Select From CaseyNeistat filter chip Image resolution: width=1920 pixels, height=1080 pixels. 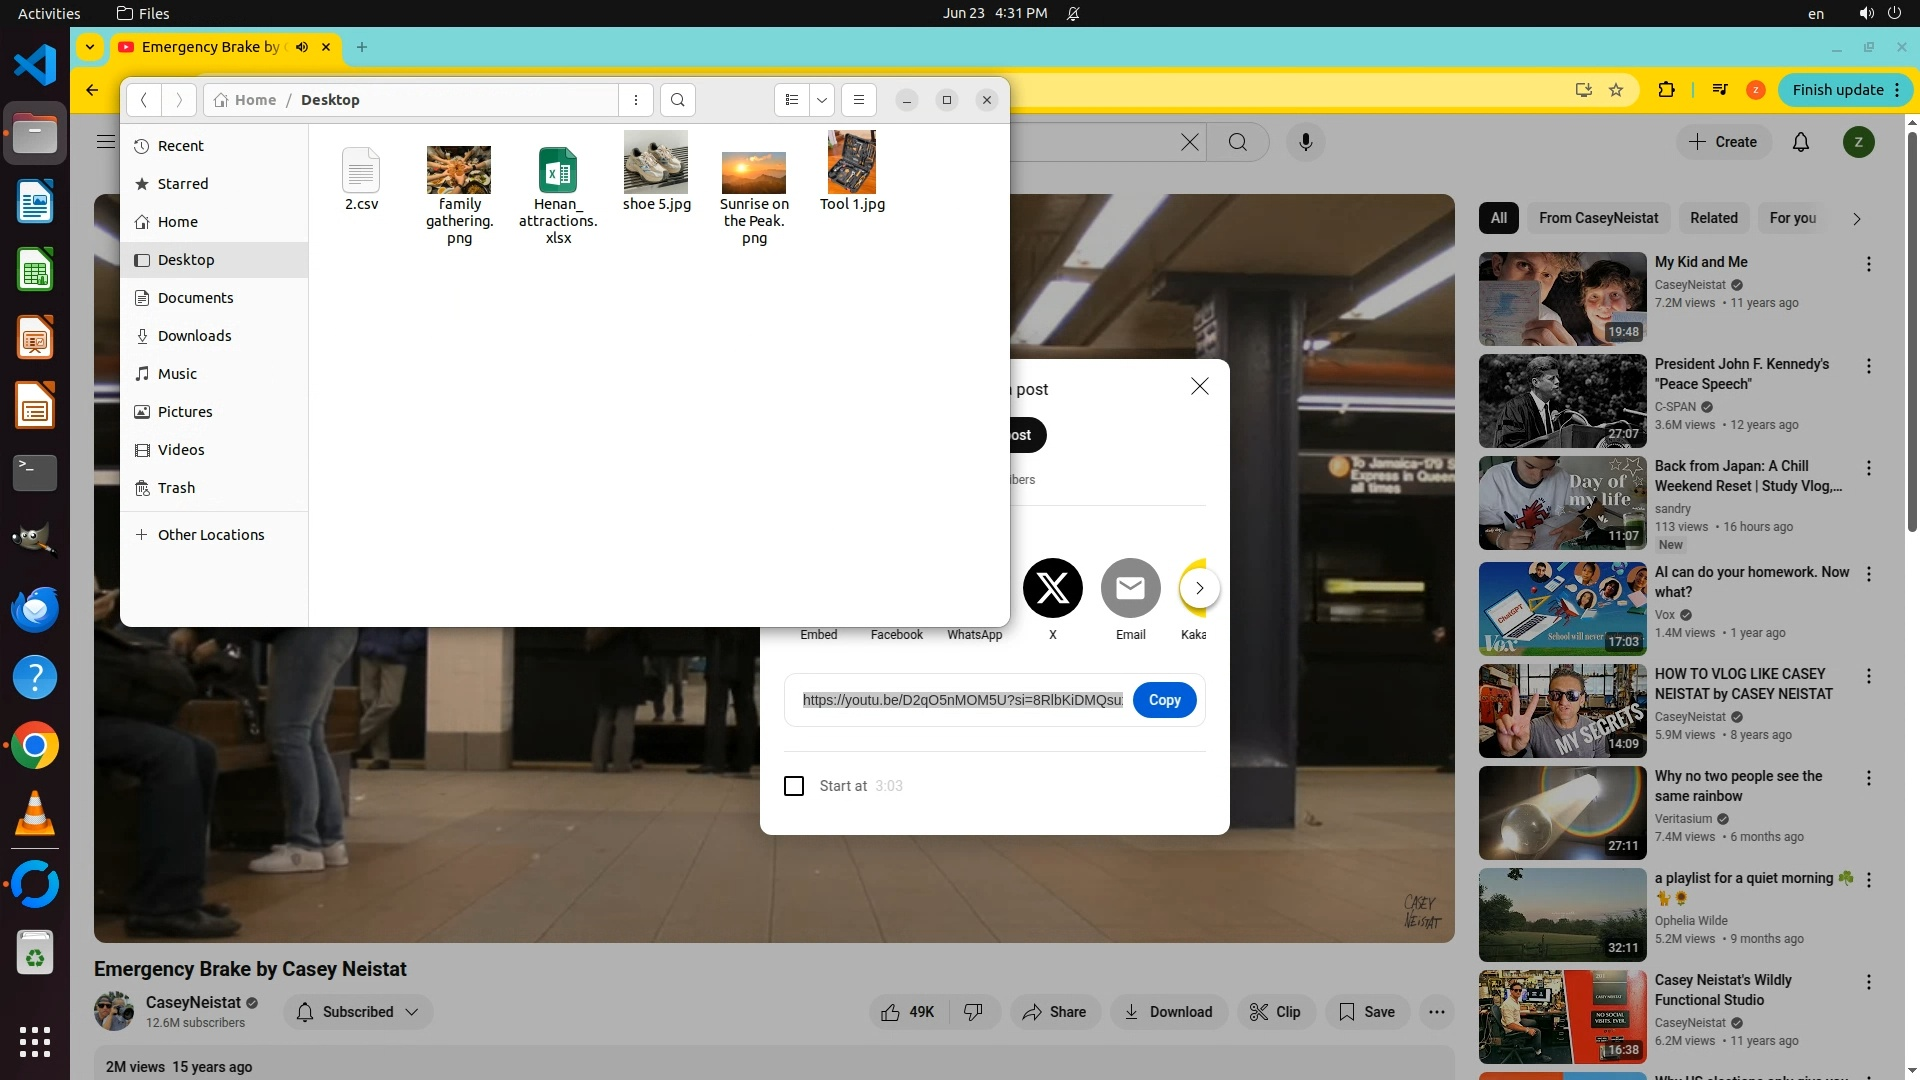[1598, 218]
